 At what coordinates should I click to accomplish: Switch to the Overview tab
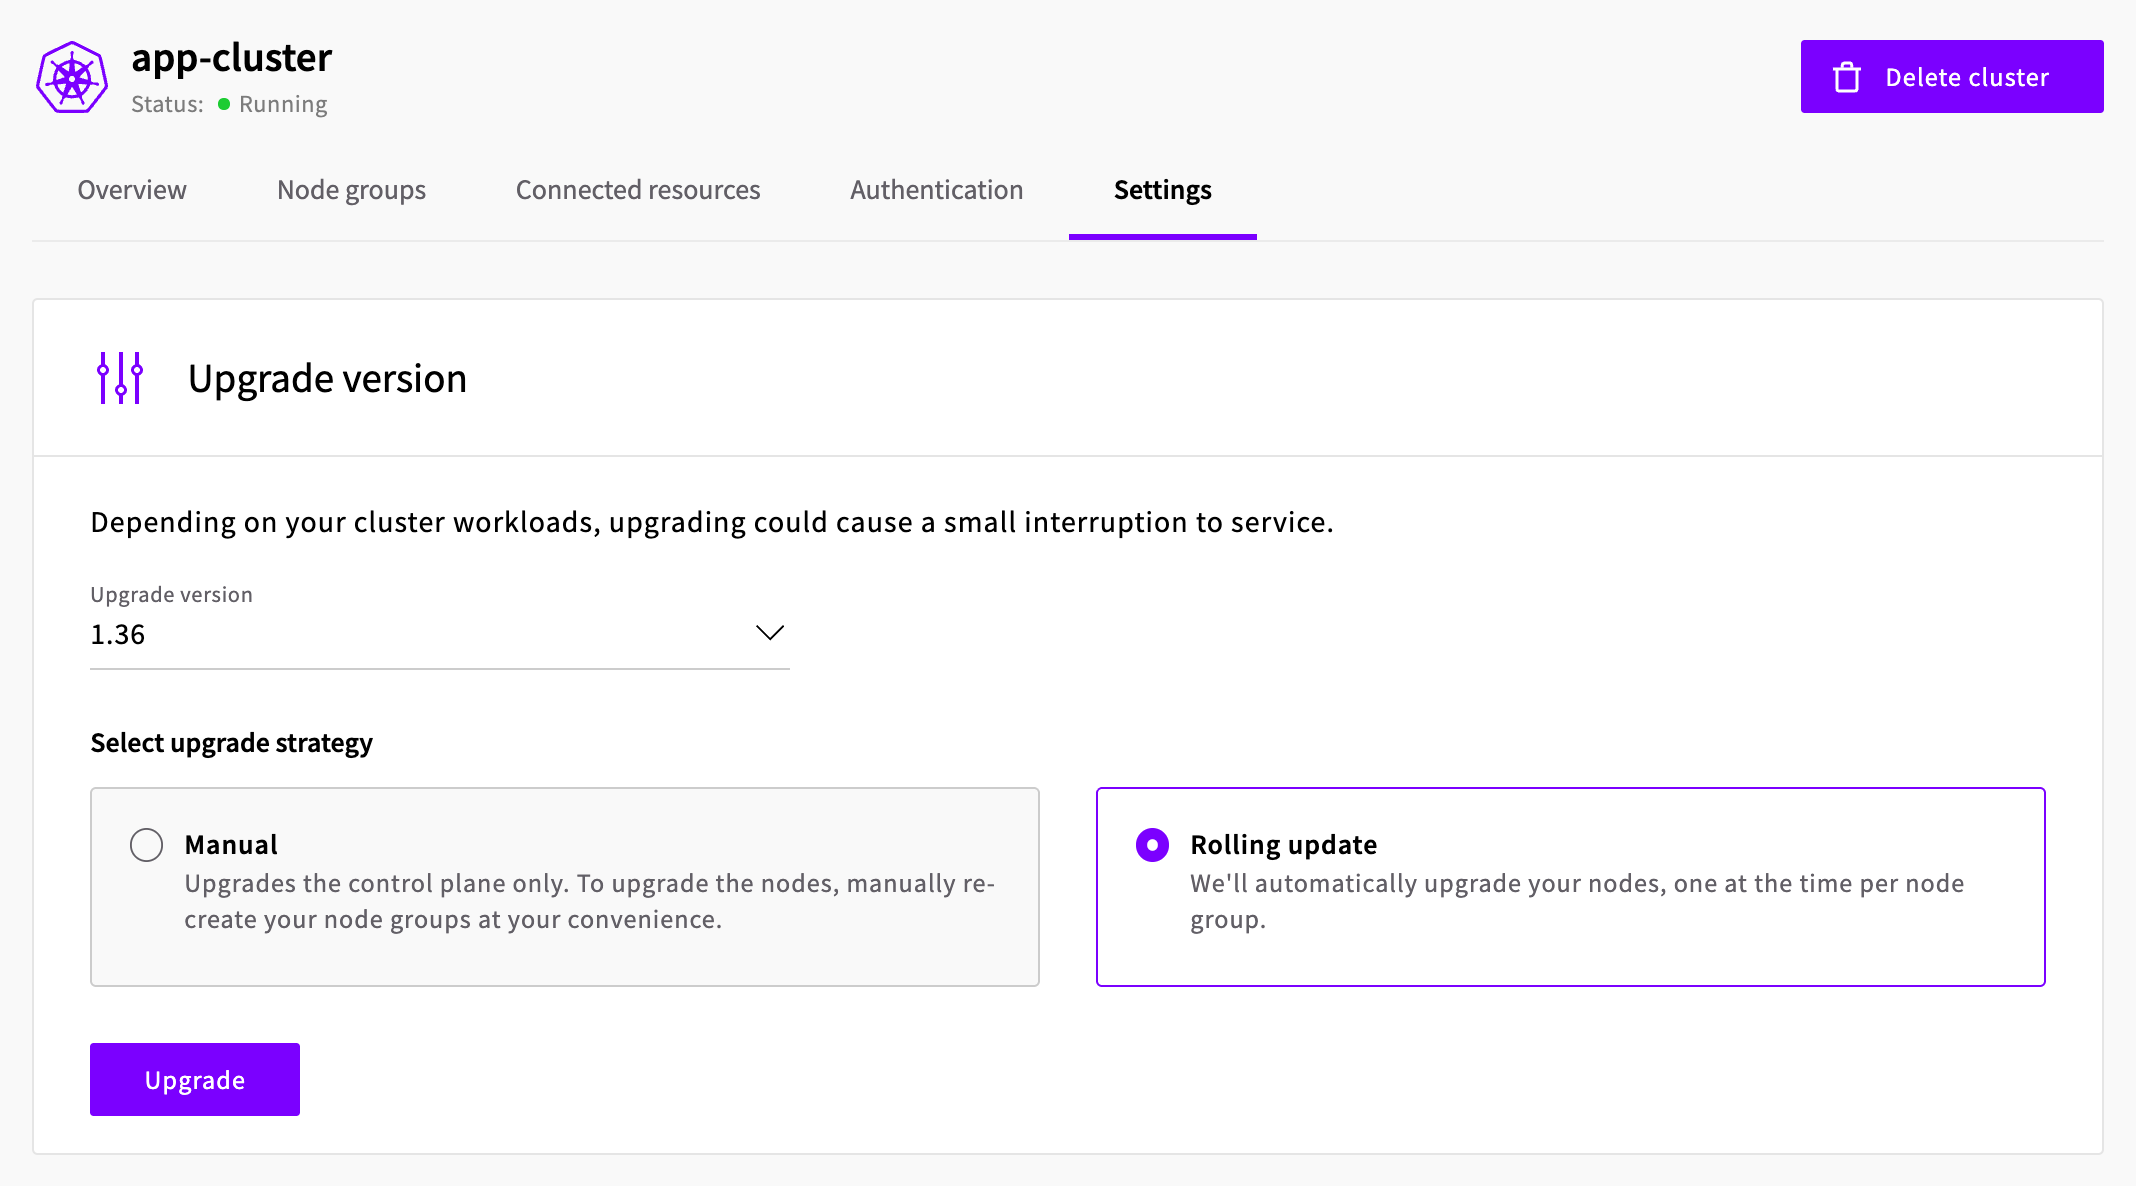click(x=132, y=190)
